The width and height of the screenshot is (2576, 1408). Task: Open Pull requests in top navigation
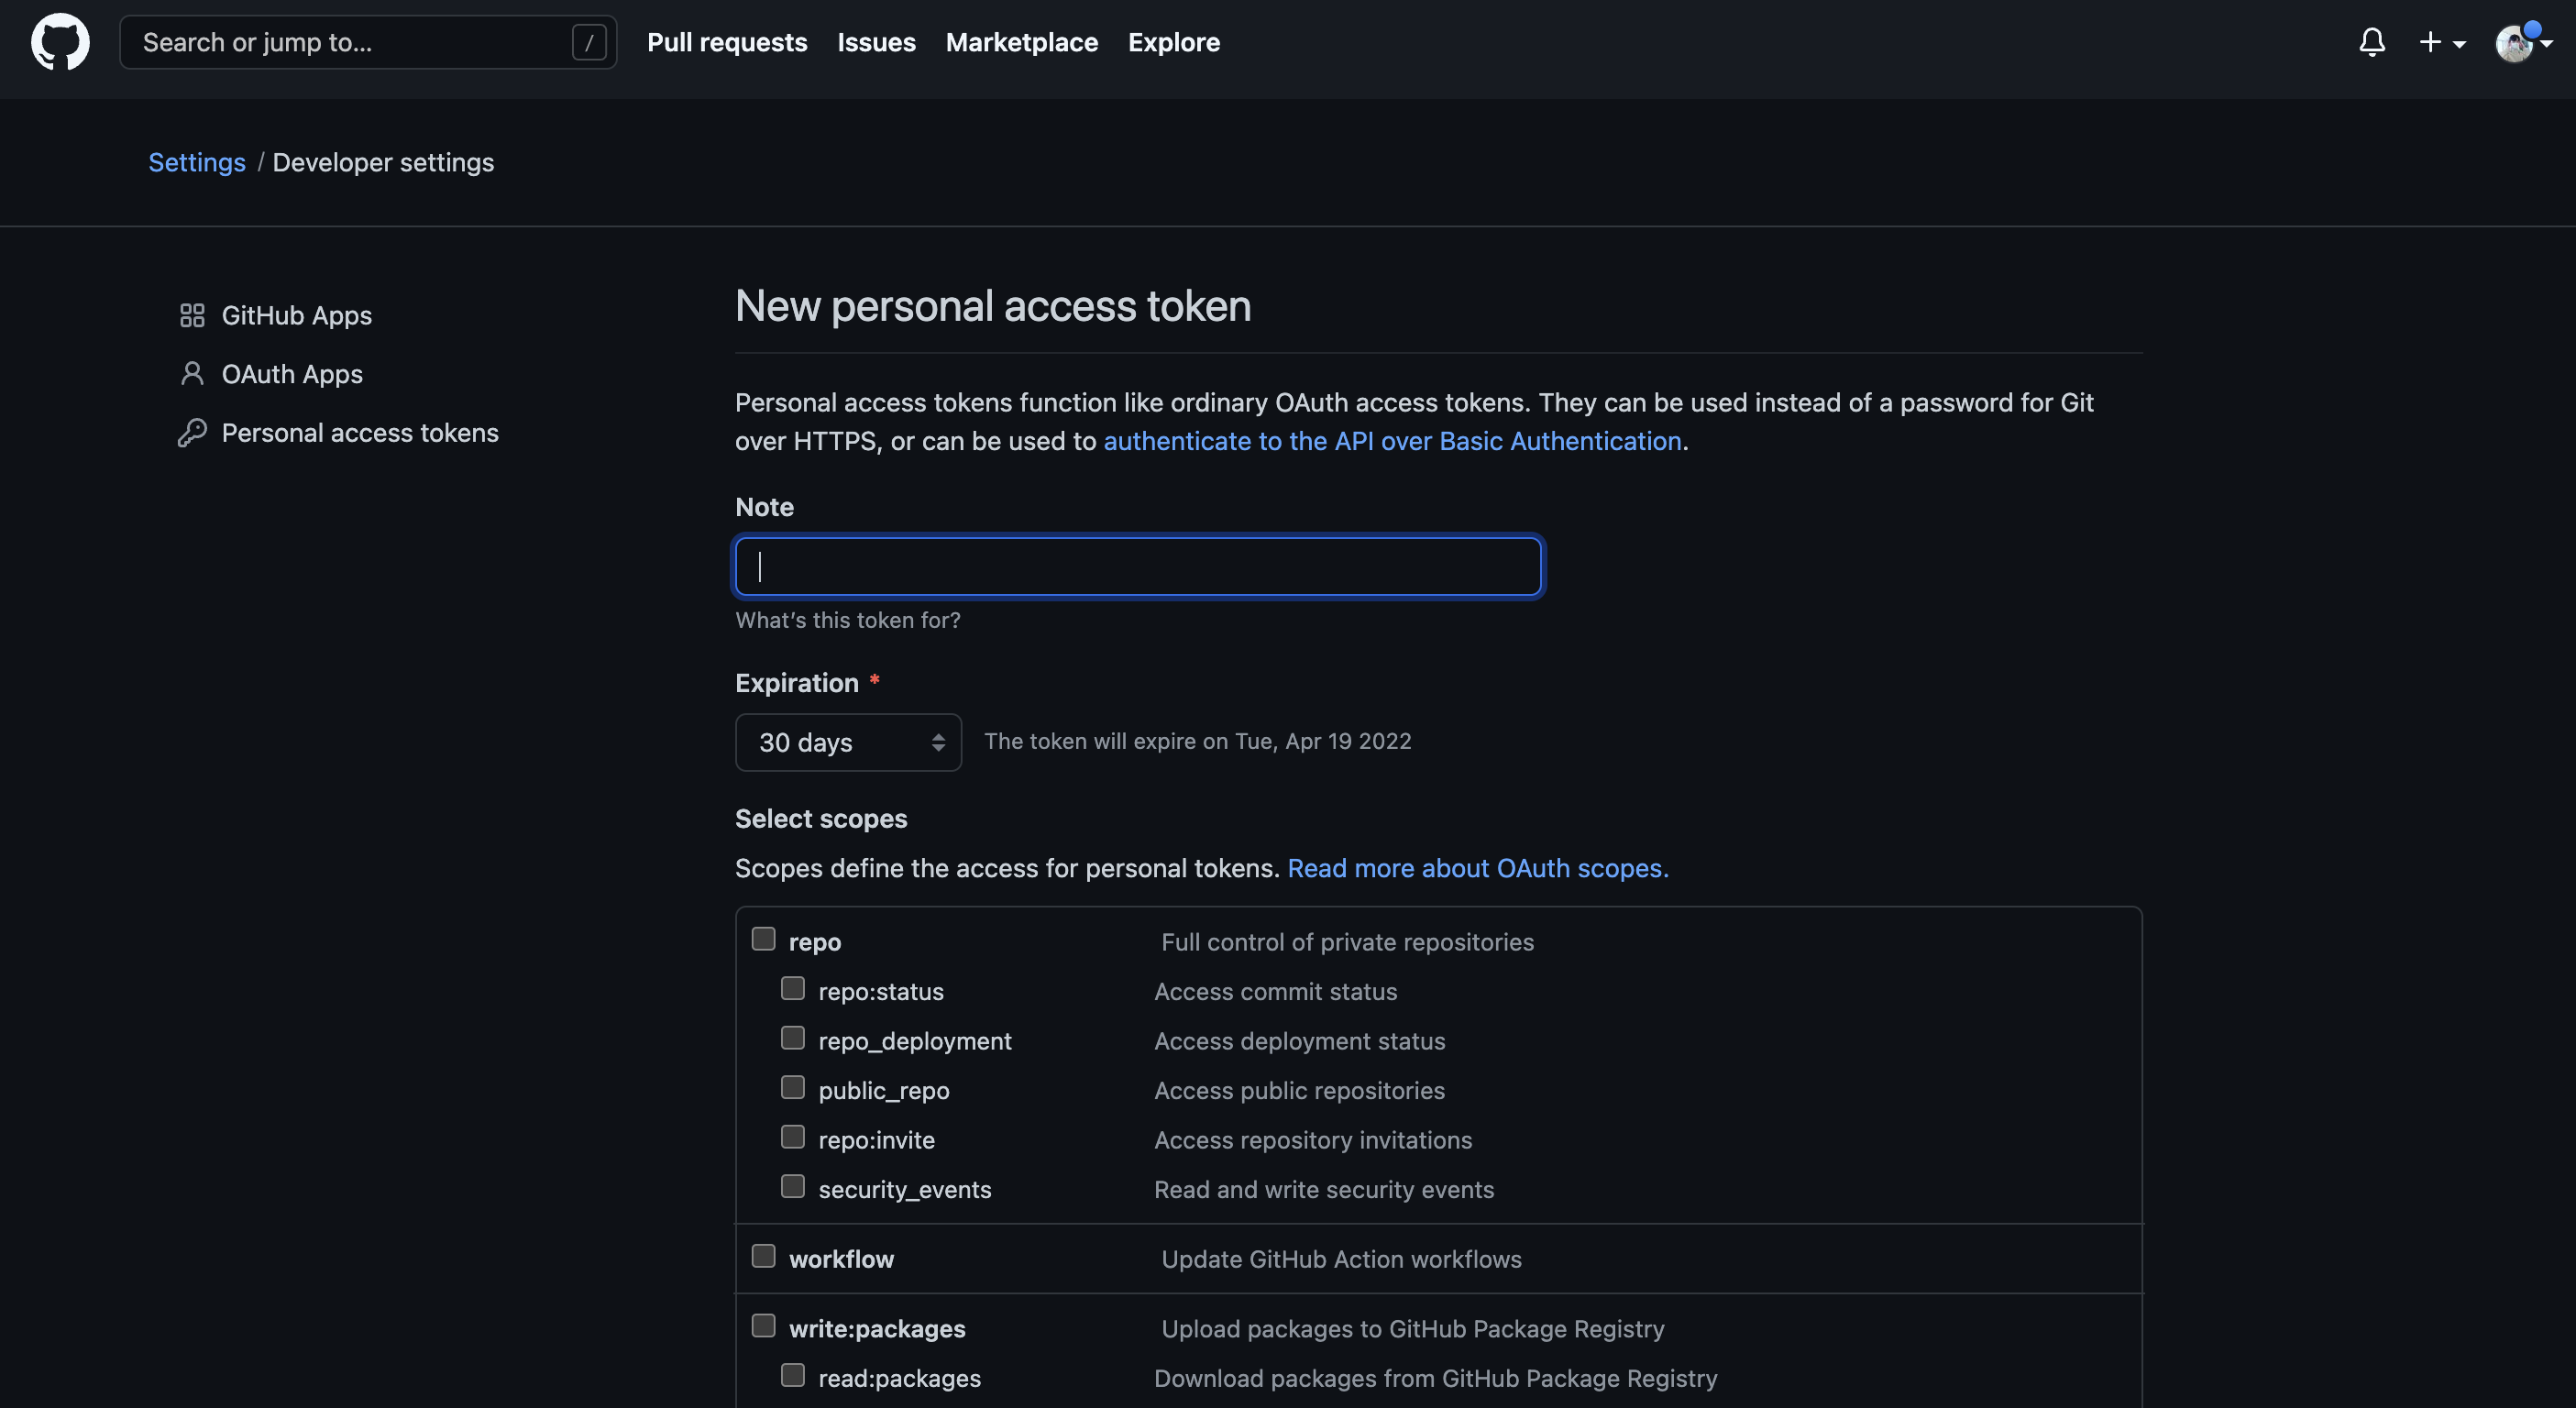click(727, 42)
